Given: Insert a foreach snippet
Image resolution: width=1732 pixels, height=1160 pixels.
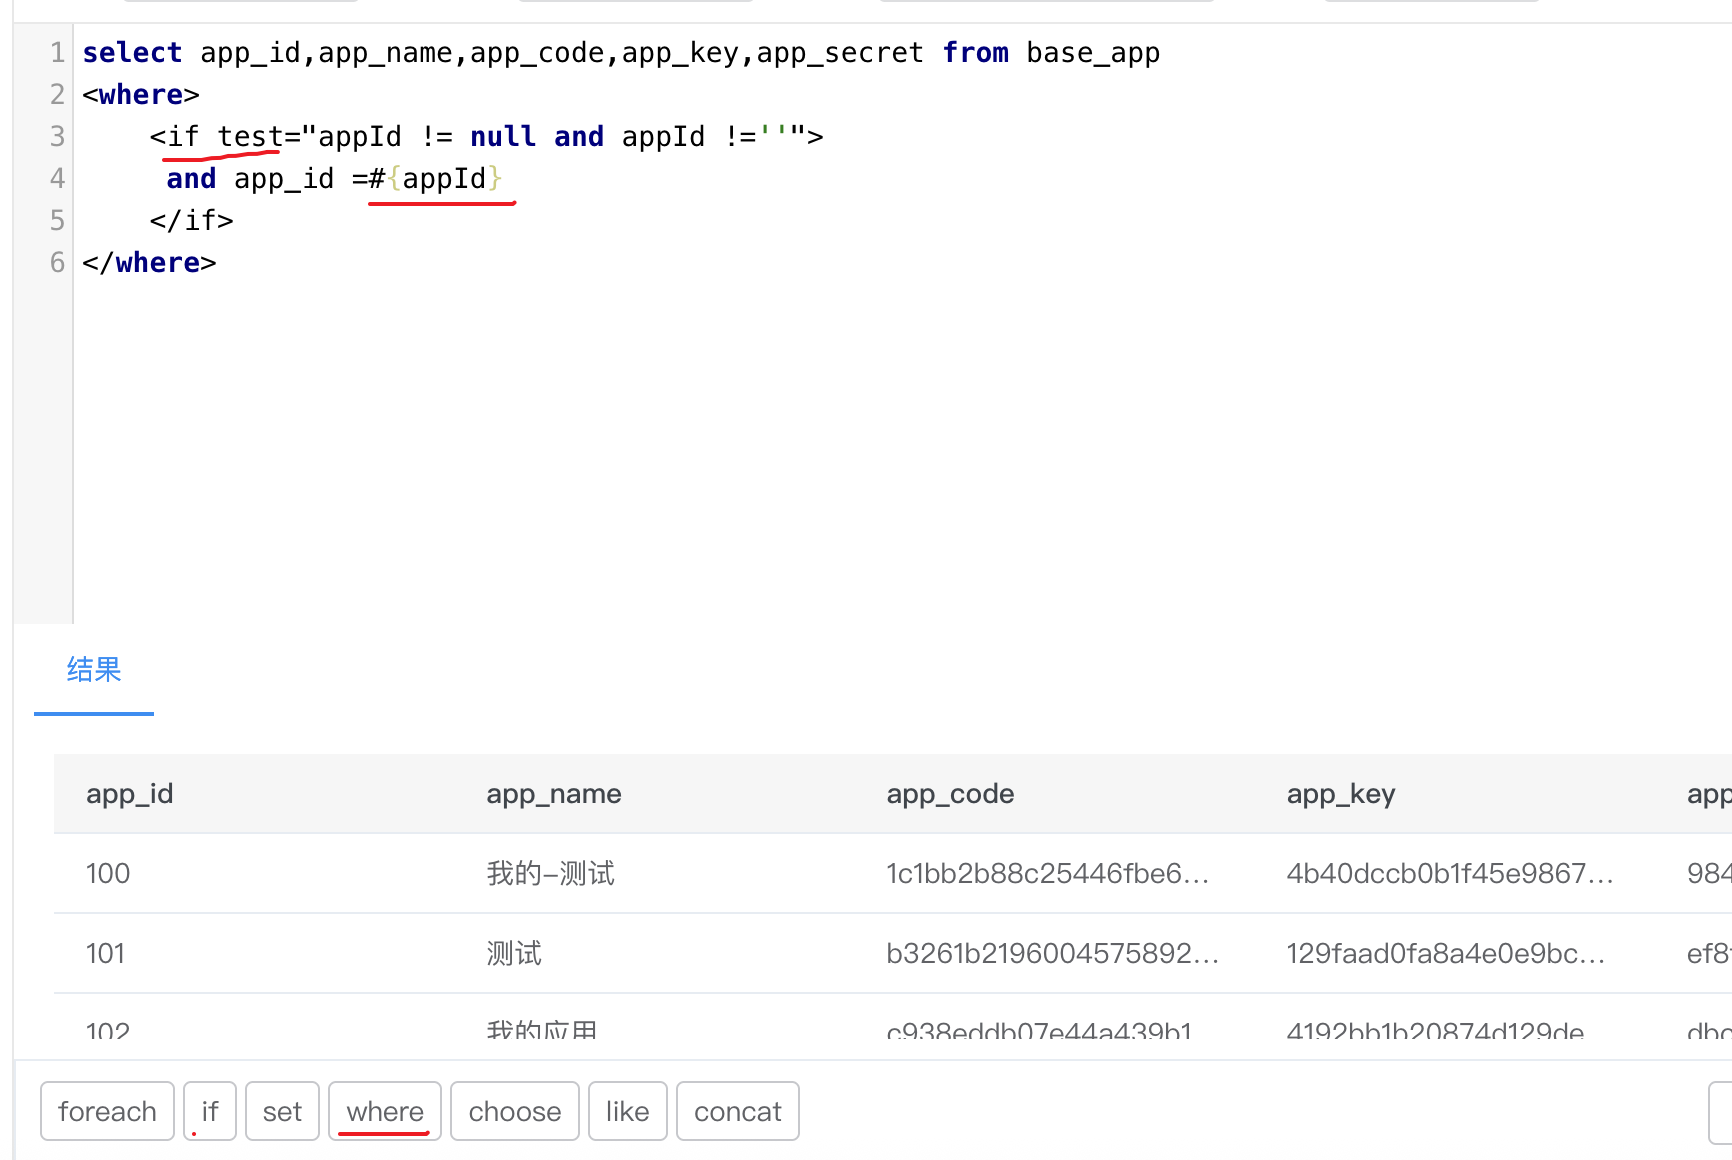Looking at the screenshot, I should coord(107,1111).
